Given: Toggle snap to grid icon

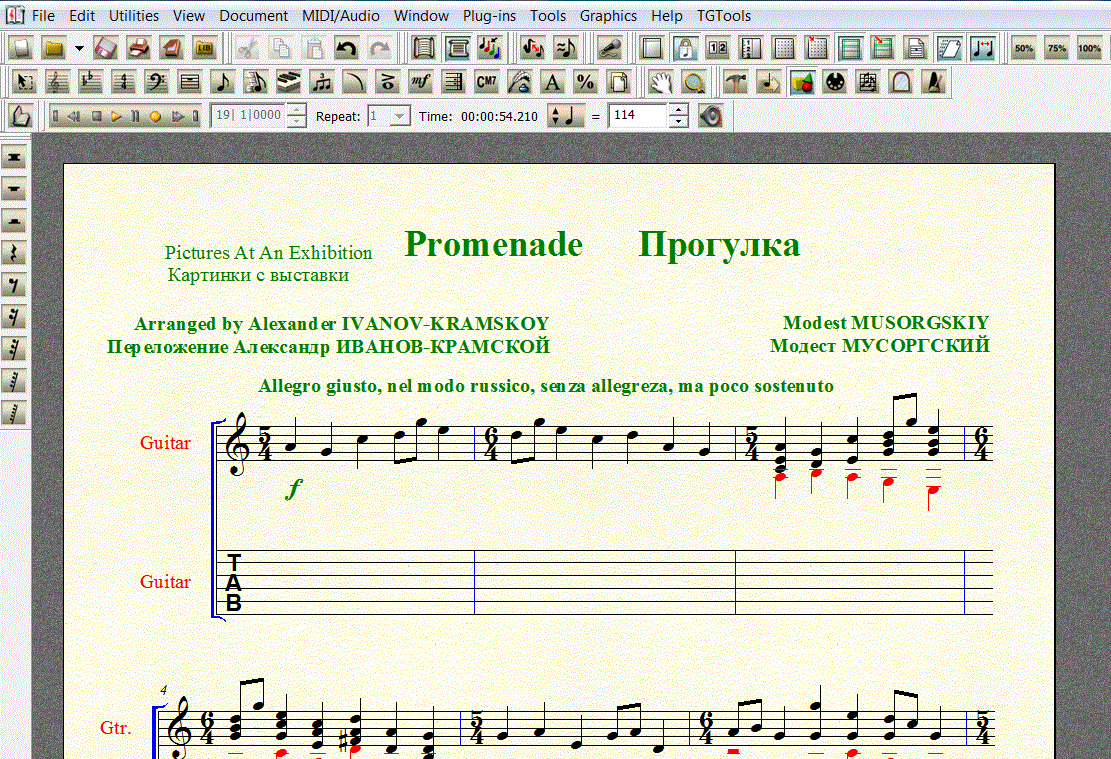Looking at the screenshot, I should click(817, 48).
